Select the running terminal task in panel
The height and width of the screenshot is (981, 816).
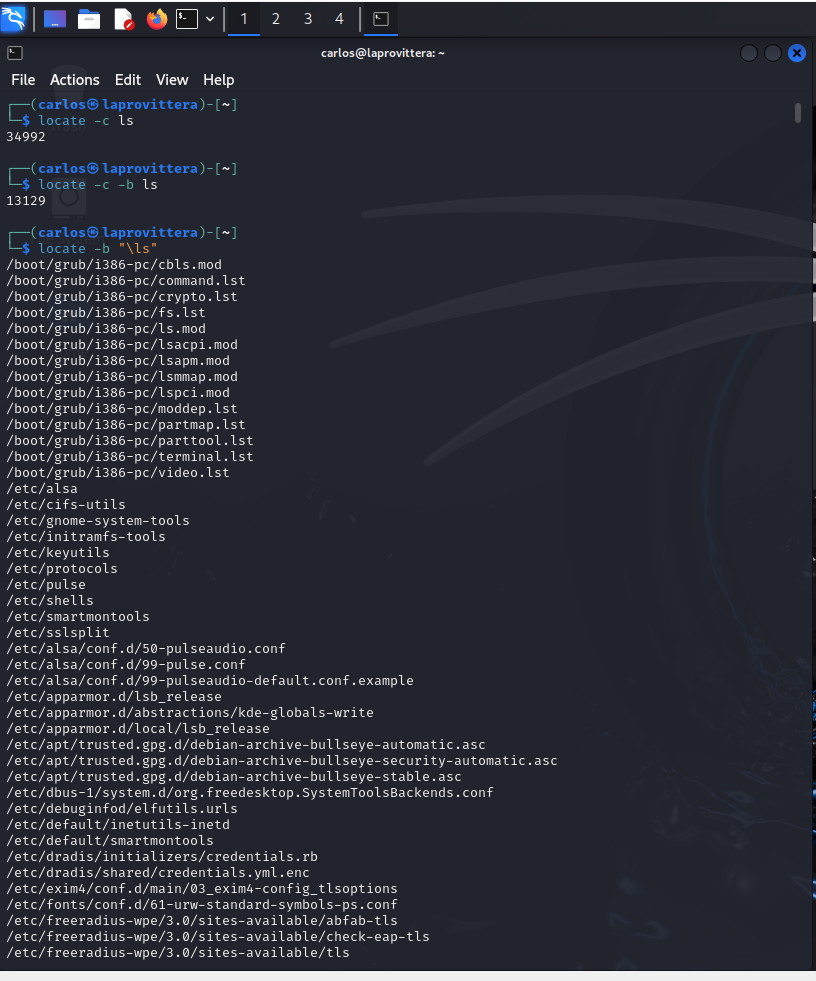tap(381, 19)
